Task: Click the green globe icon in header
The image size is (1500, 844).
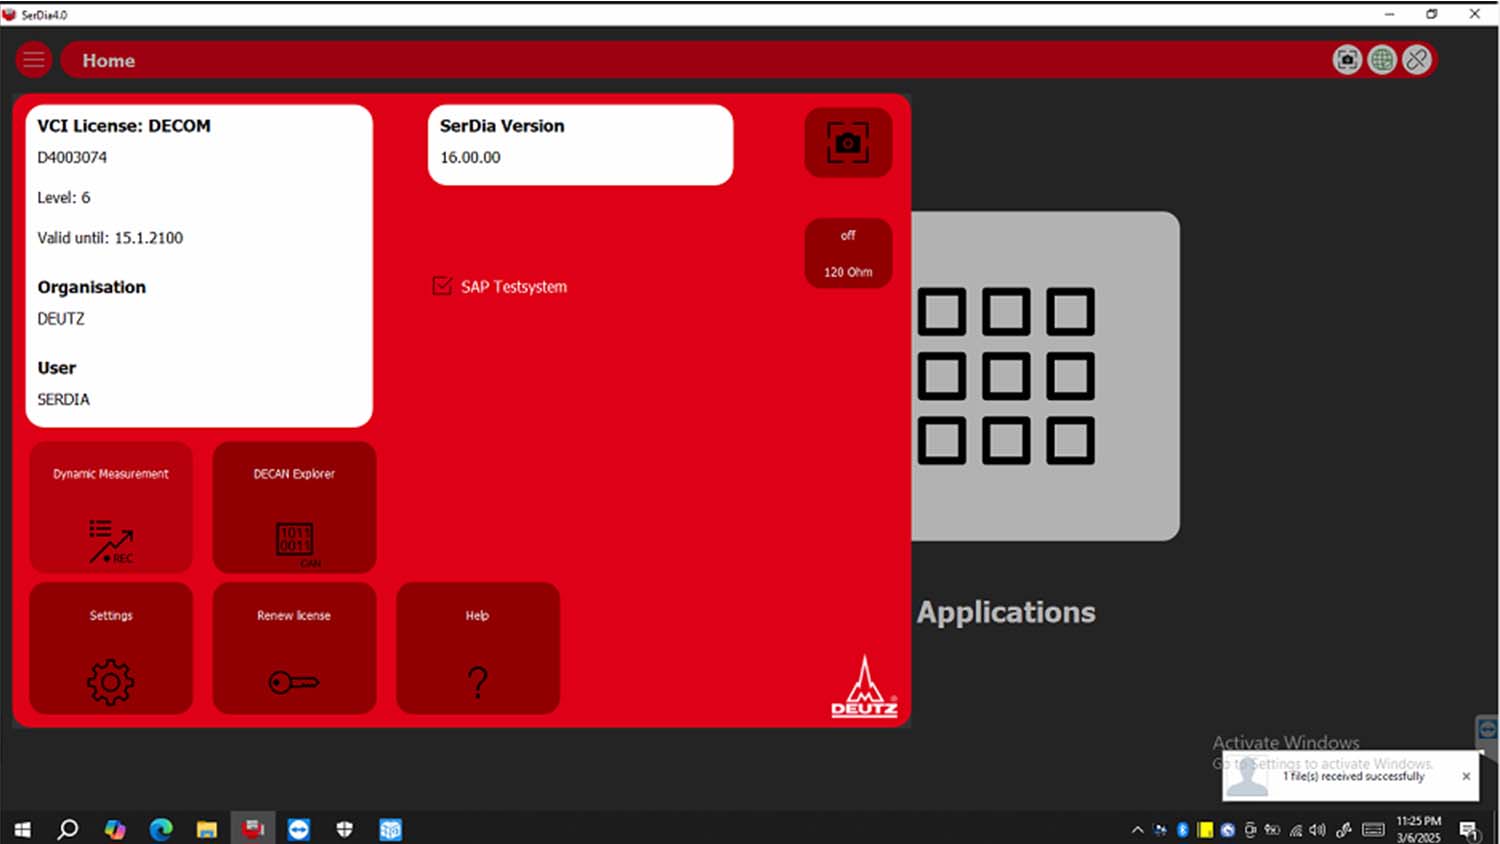Action: coord(1382,60)
